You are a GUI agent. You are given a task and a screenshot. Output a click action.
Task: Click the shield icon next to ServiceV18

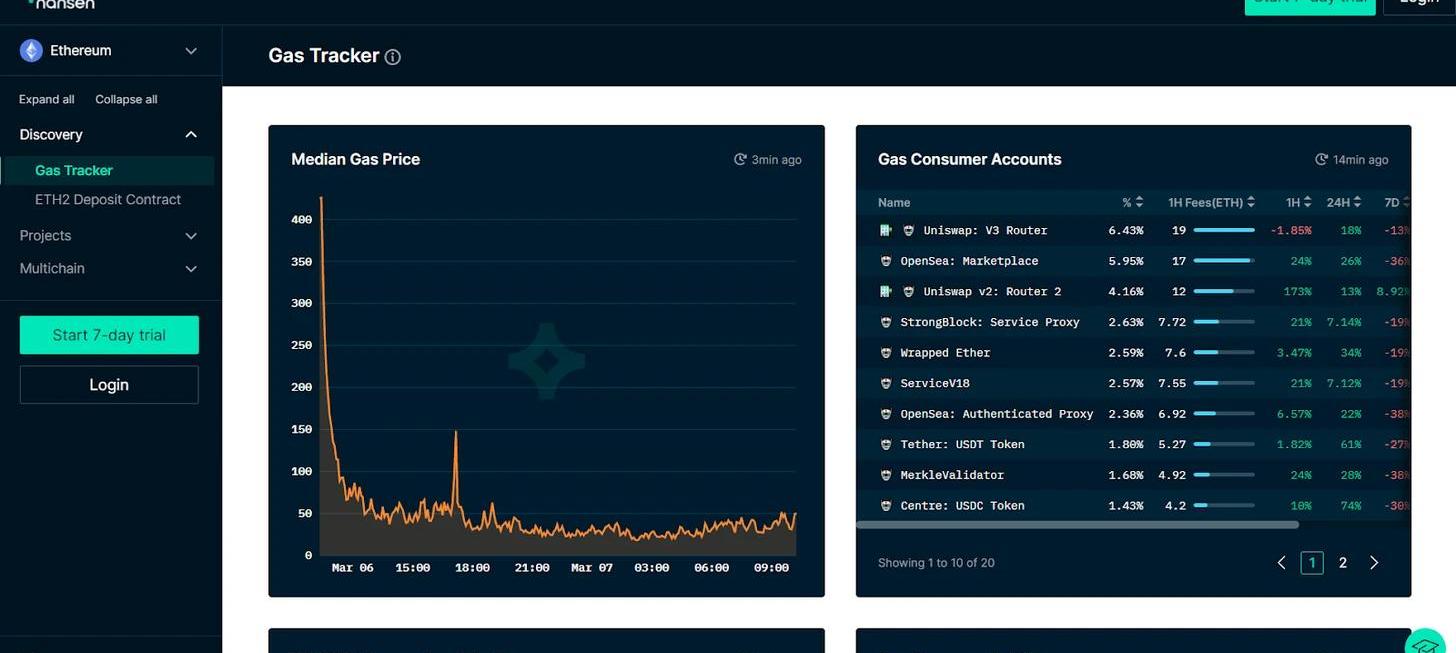886,383
